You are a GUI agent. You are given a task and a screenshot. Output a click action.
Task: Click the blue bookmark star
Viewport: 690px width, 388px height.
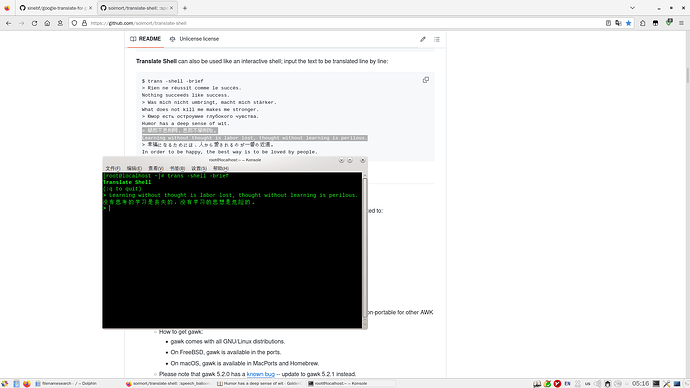click(628, 23)
